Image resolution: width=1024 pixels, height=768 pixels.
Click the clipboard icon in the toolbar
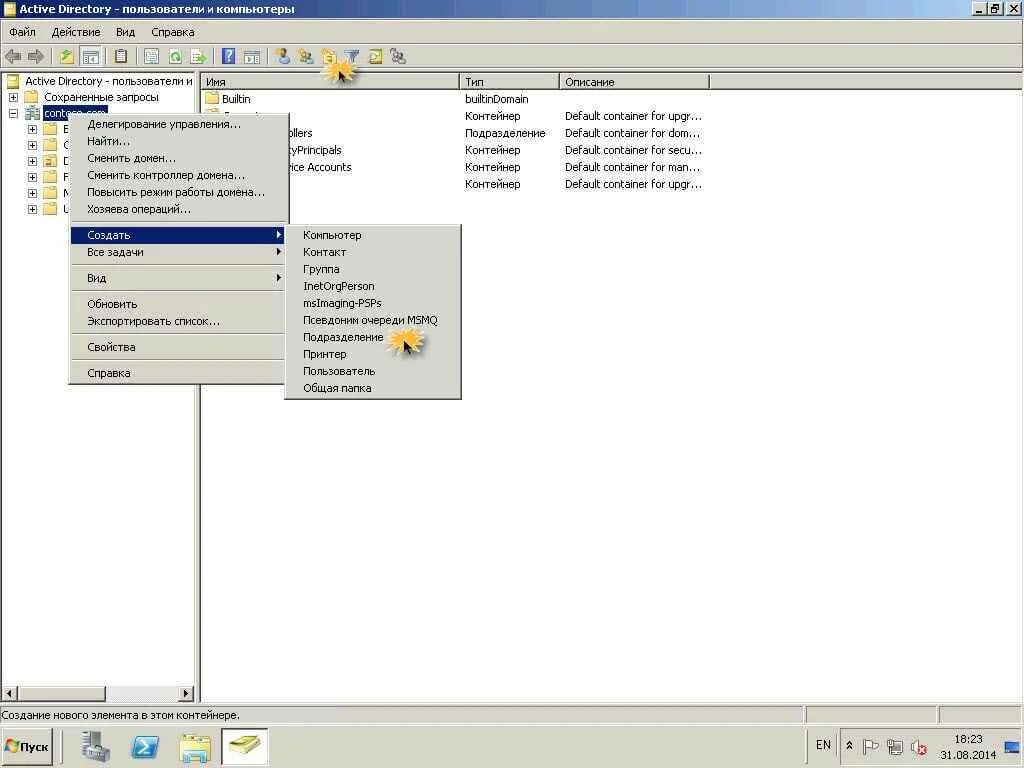121,57
